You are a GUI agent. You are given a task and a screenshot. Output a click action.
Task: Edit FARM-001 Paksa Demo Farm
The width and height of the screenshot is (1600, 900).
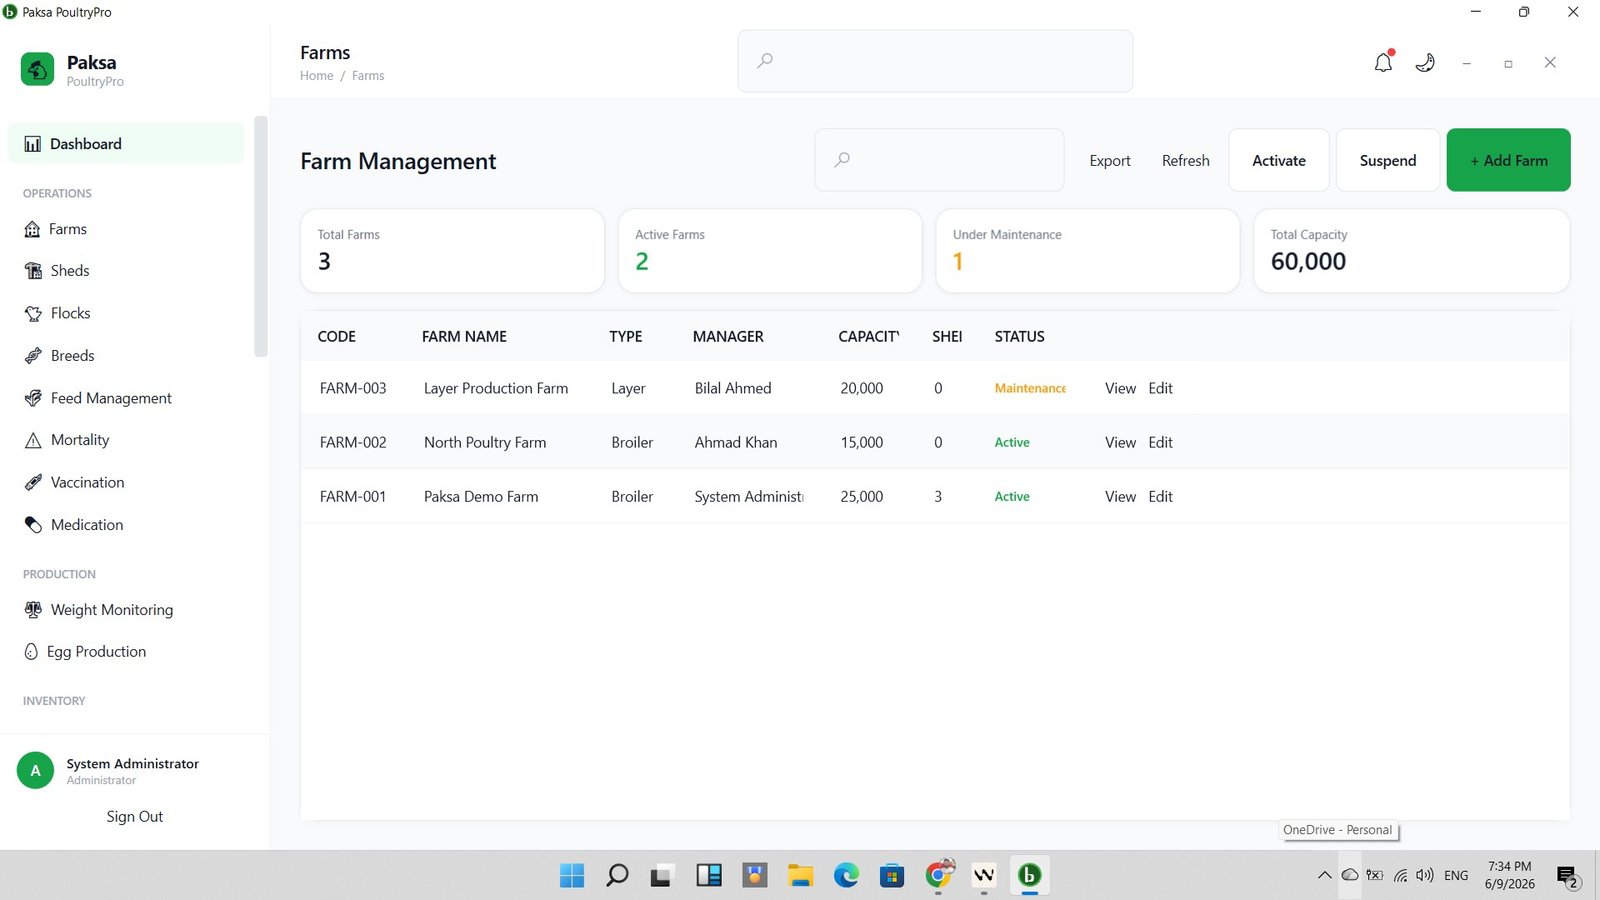(1160, 496)
